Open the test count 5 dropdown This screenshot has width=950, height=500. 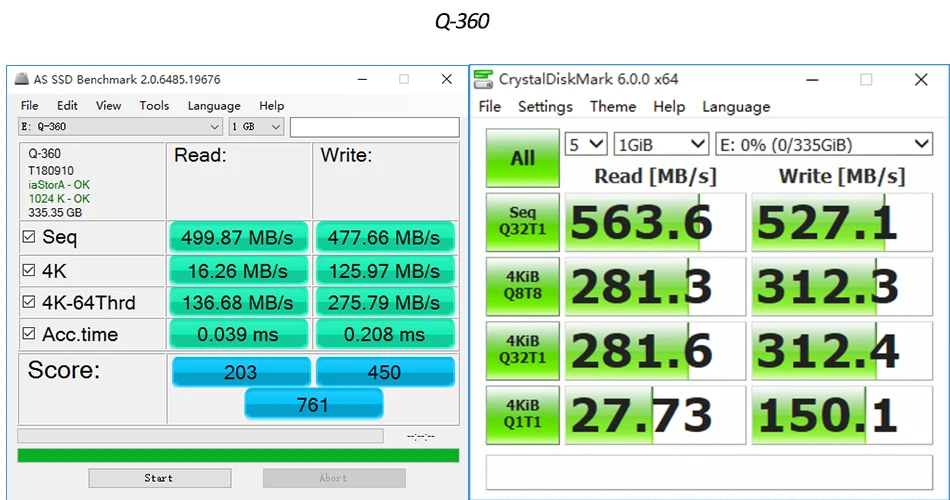(585, 144)
